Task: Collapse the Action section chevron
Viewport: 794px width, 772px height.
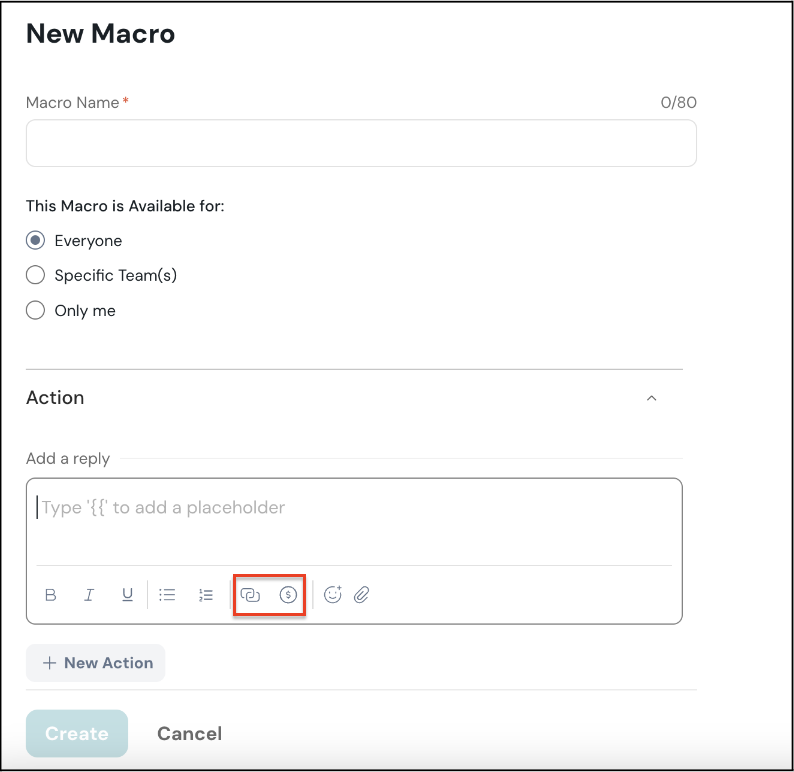Action: pyautogui.click(x=652, y=398)
